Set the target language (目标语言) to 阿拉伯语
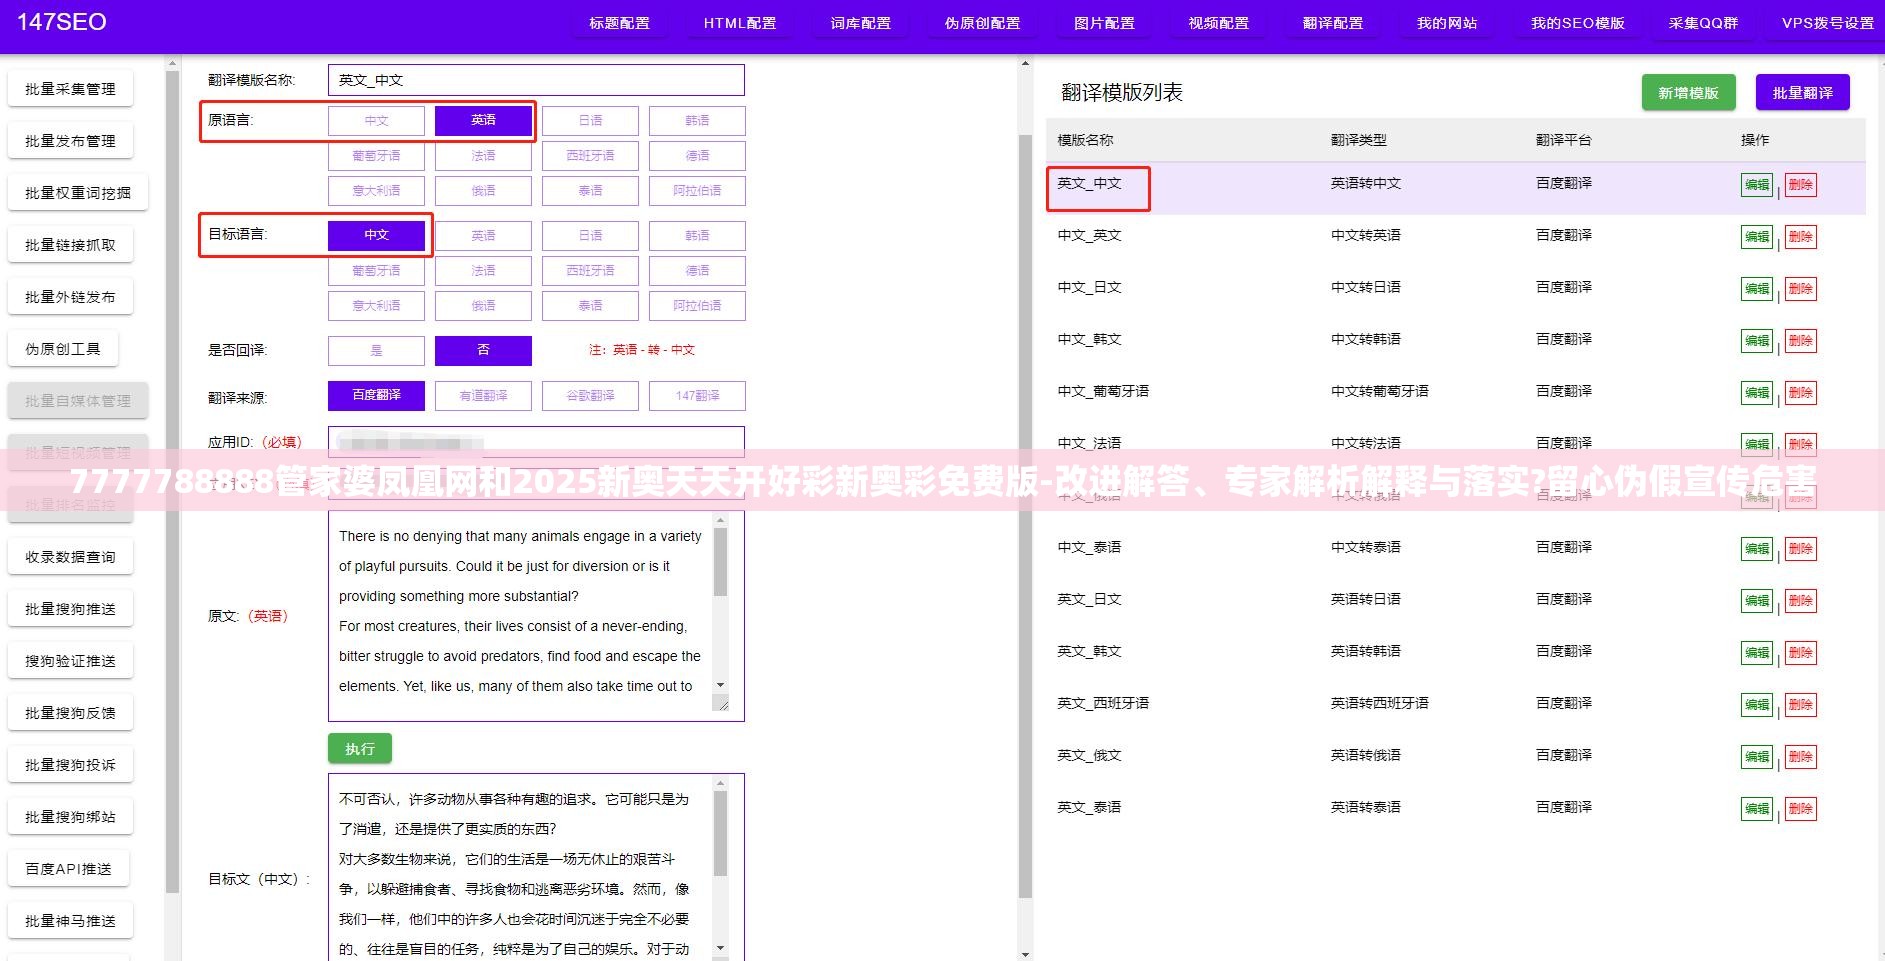 click(x=697, y=306)
